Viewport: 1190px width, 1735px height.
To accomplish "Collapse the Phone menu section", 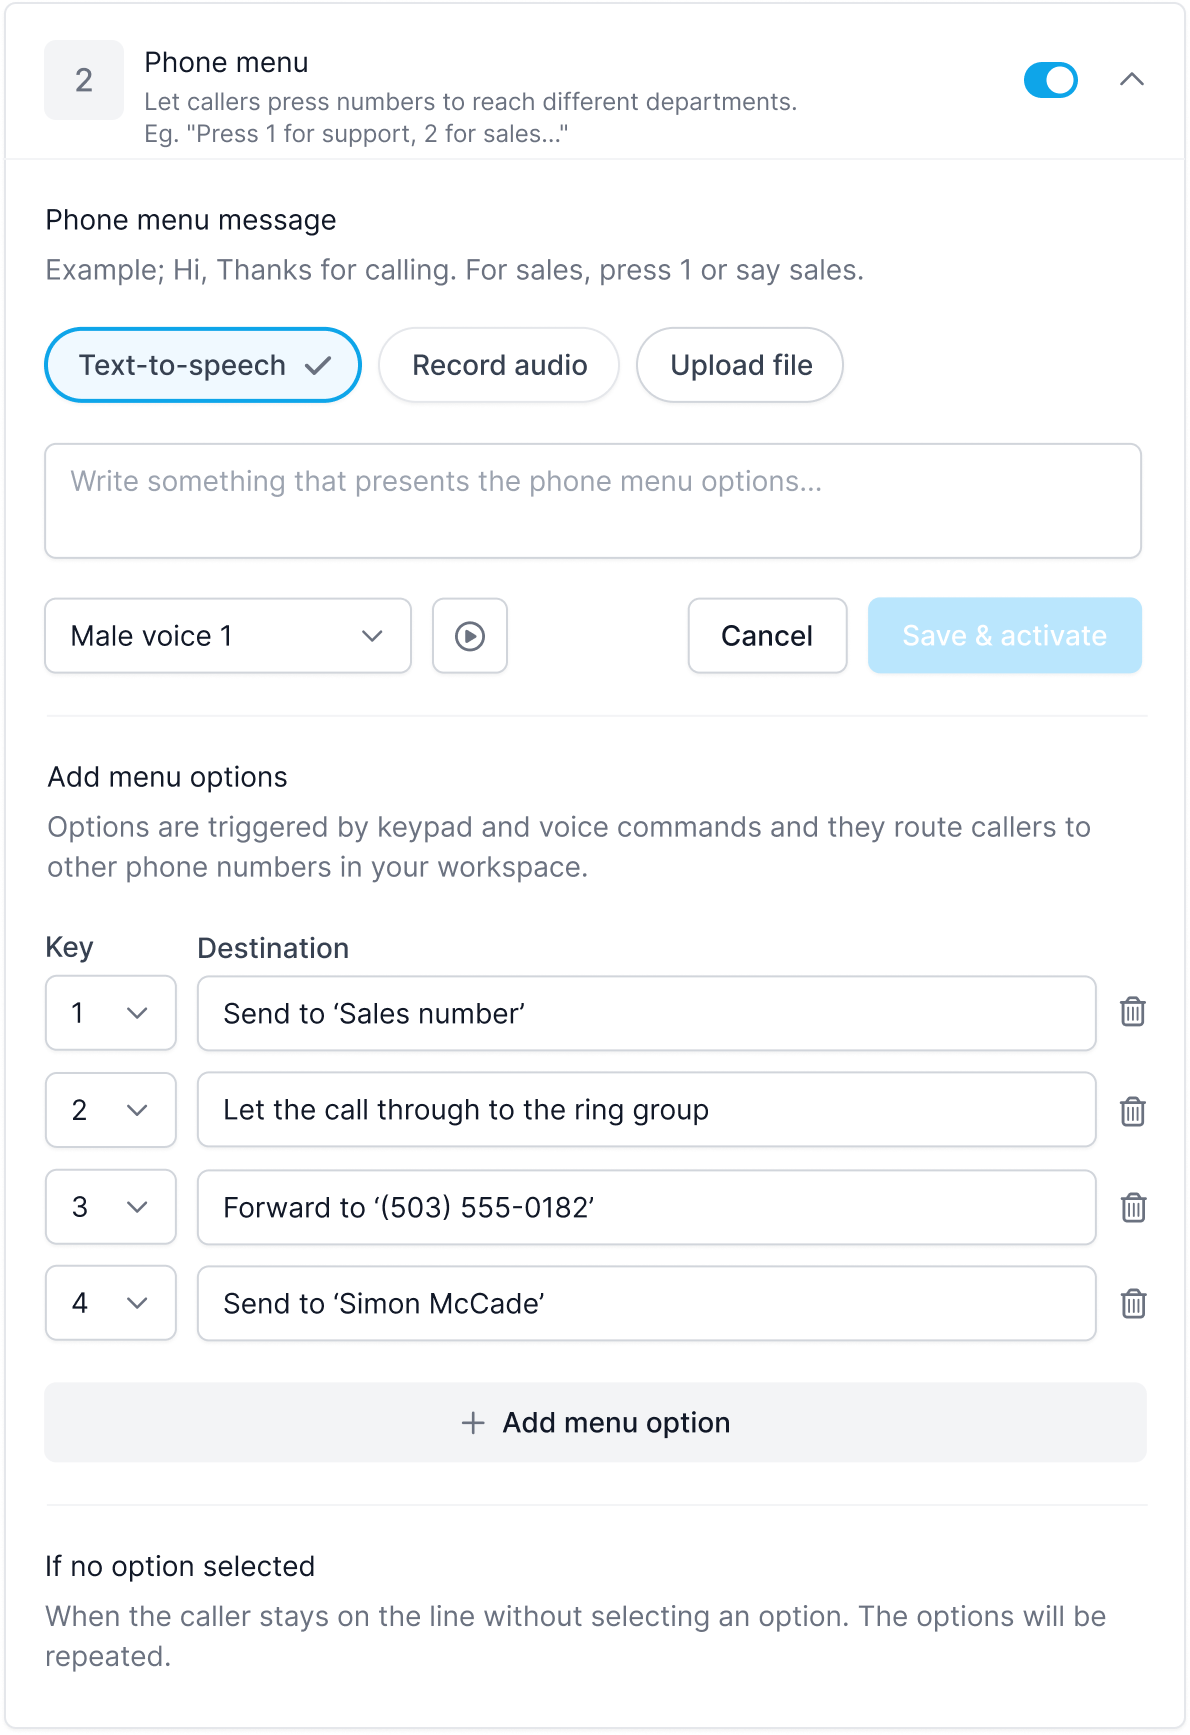I will pos(1131,80).
